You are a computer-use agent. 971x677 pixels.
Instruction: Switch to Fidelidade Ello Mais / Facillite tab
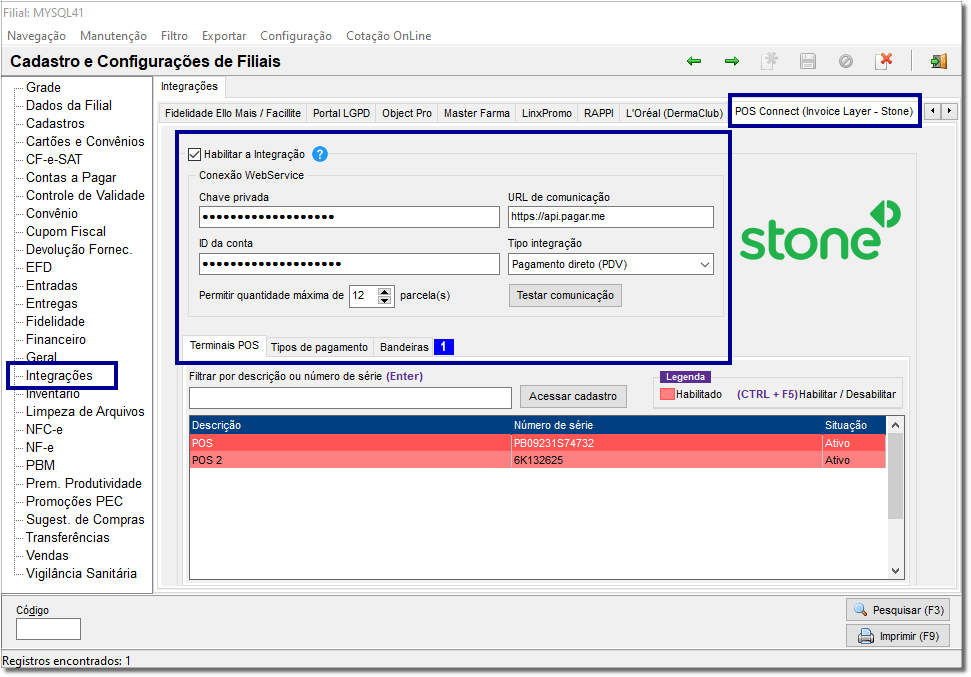[233, 113]
